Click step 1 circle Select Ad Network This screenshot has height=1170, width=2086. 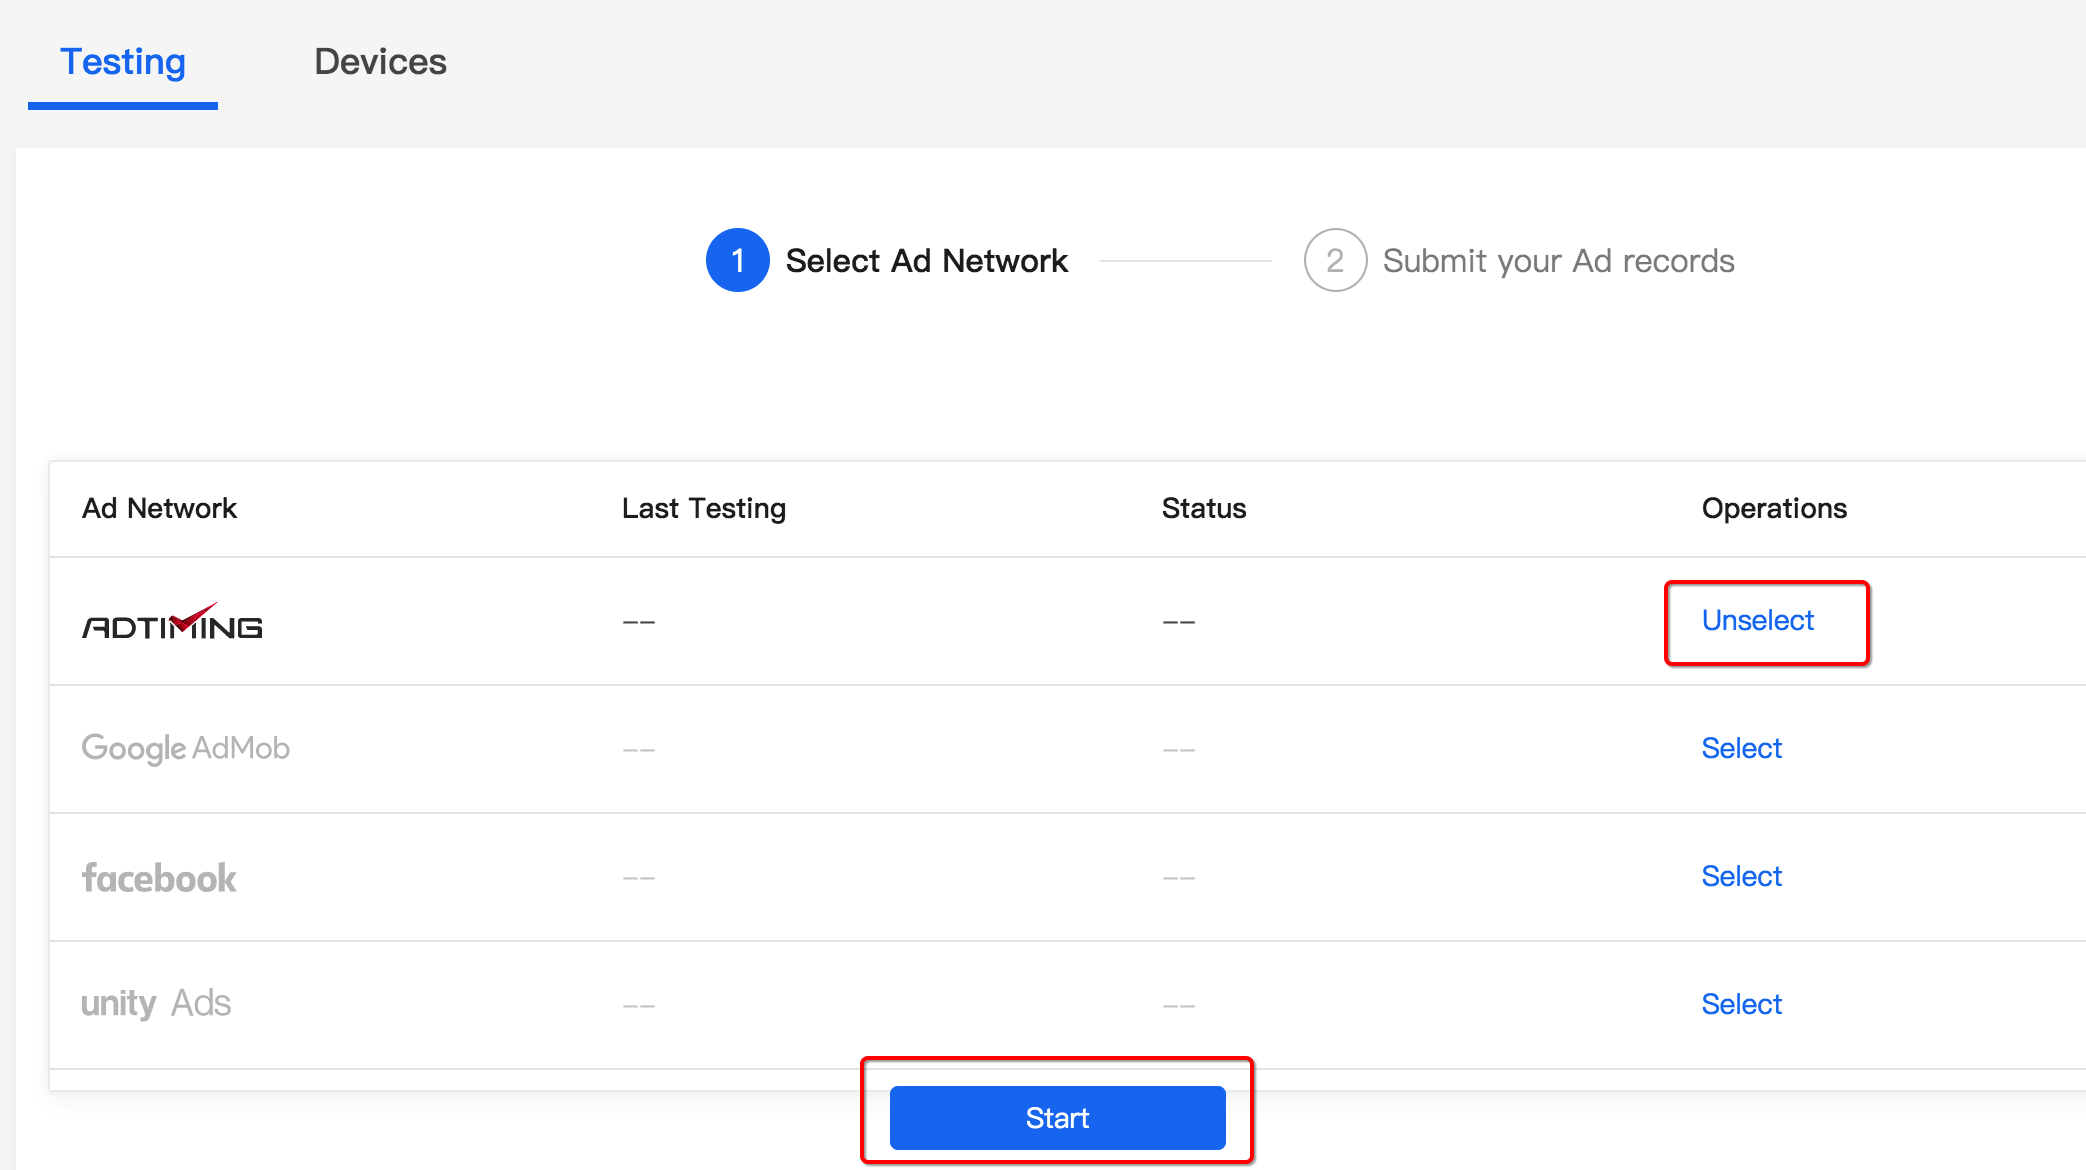coord(738,260)
